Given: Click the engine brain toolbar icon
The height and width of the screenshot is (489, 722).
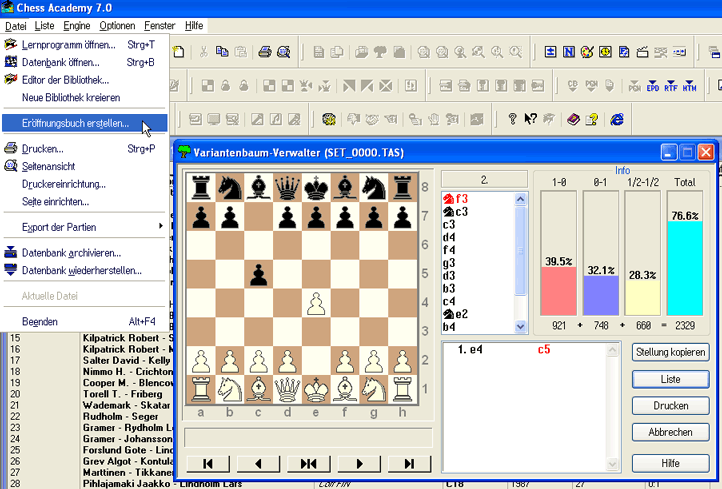Looking at the screenshot, I should tap(328, 119).
